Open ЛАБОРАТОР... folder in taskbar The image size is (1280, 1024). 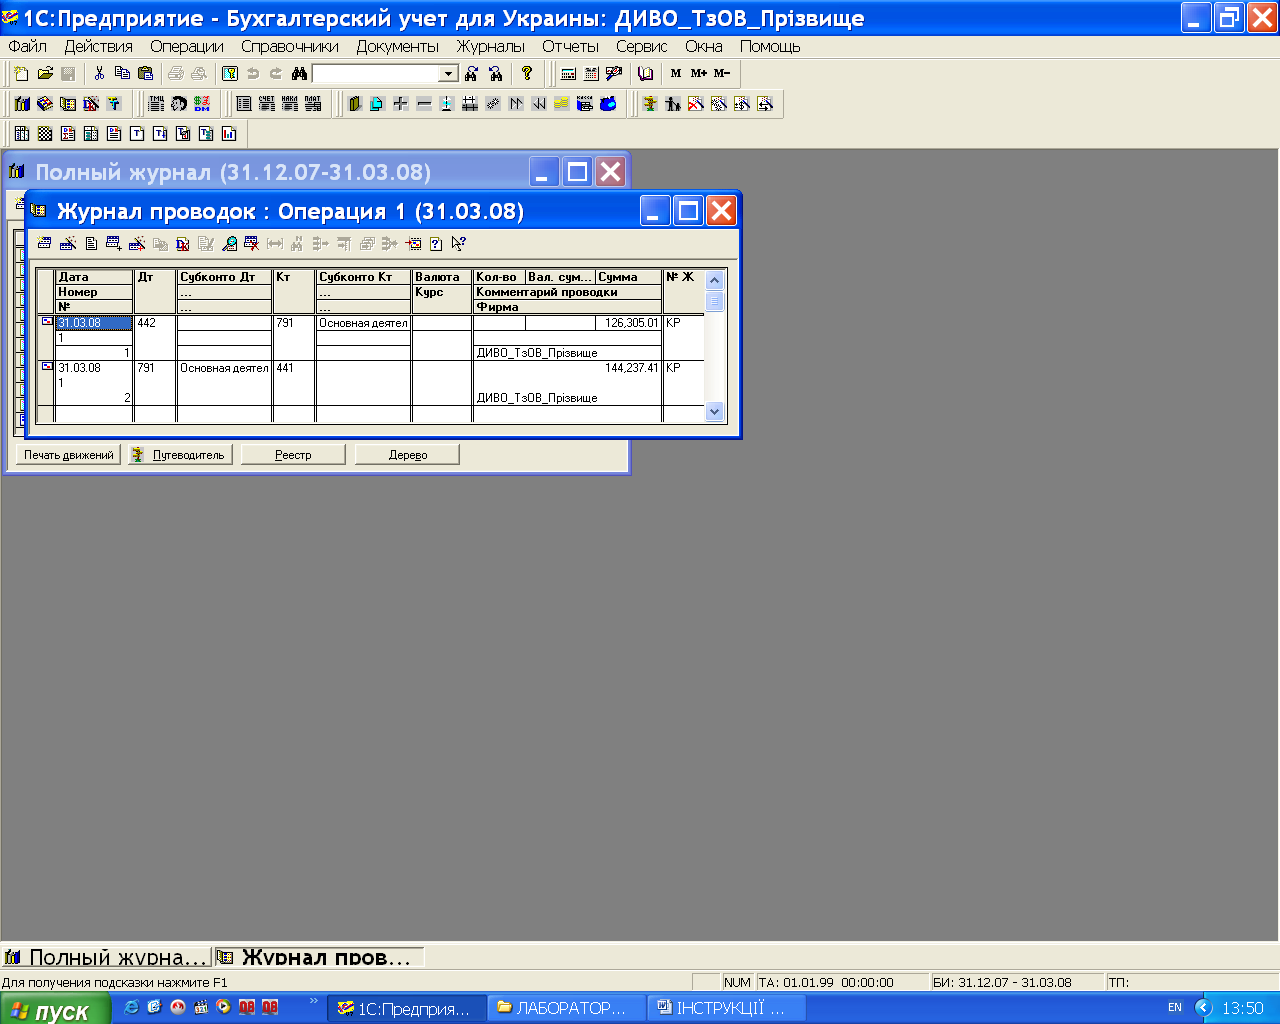click(x=567, y=1008)
